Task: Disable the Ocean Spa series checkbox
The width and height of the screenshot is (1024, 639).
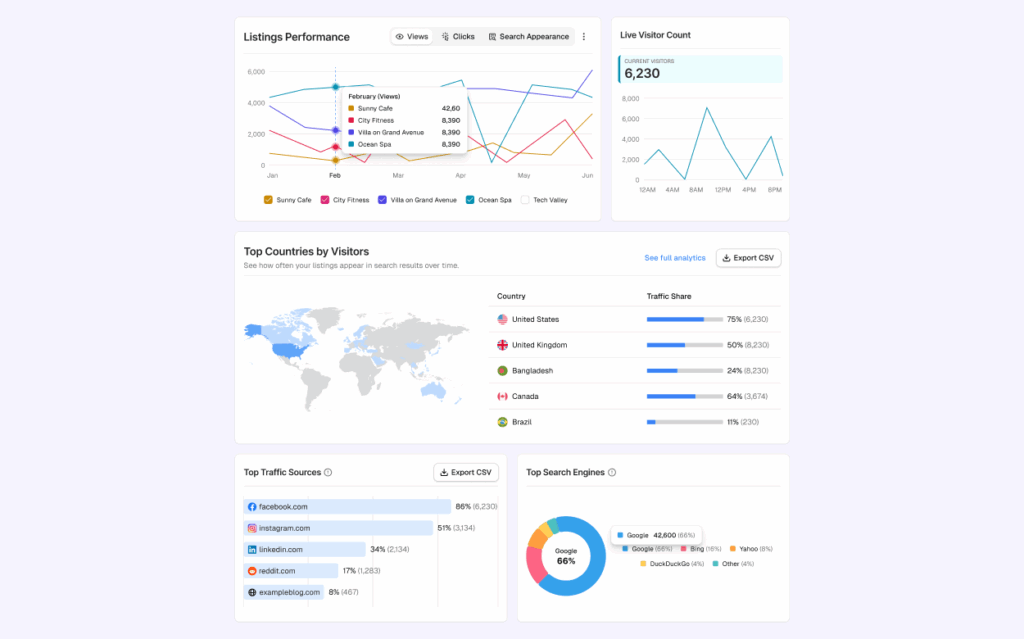Action: [x=470, y=200]
